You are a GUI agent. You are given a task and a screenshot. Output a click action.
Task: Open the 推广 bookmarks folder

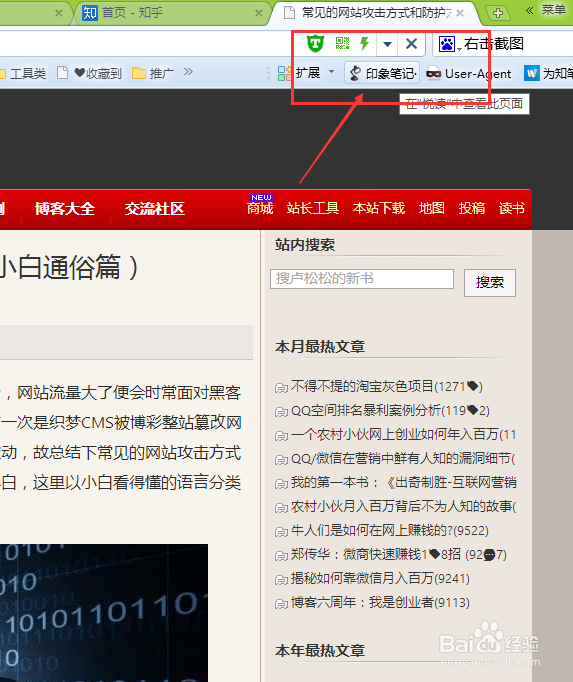pos(153,73)
